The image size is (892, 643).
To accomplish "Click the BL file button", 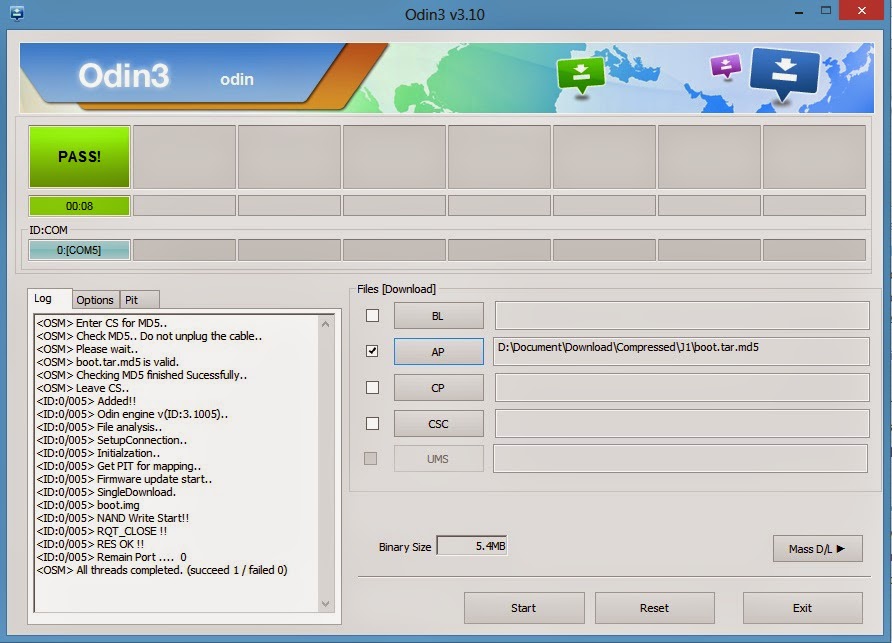I will tap(439, 316).
